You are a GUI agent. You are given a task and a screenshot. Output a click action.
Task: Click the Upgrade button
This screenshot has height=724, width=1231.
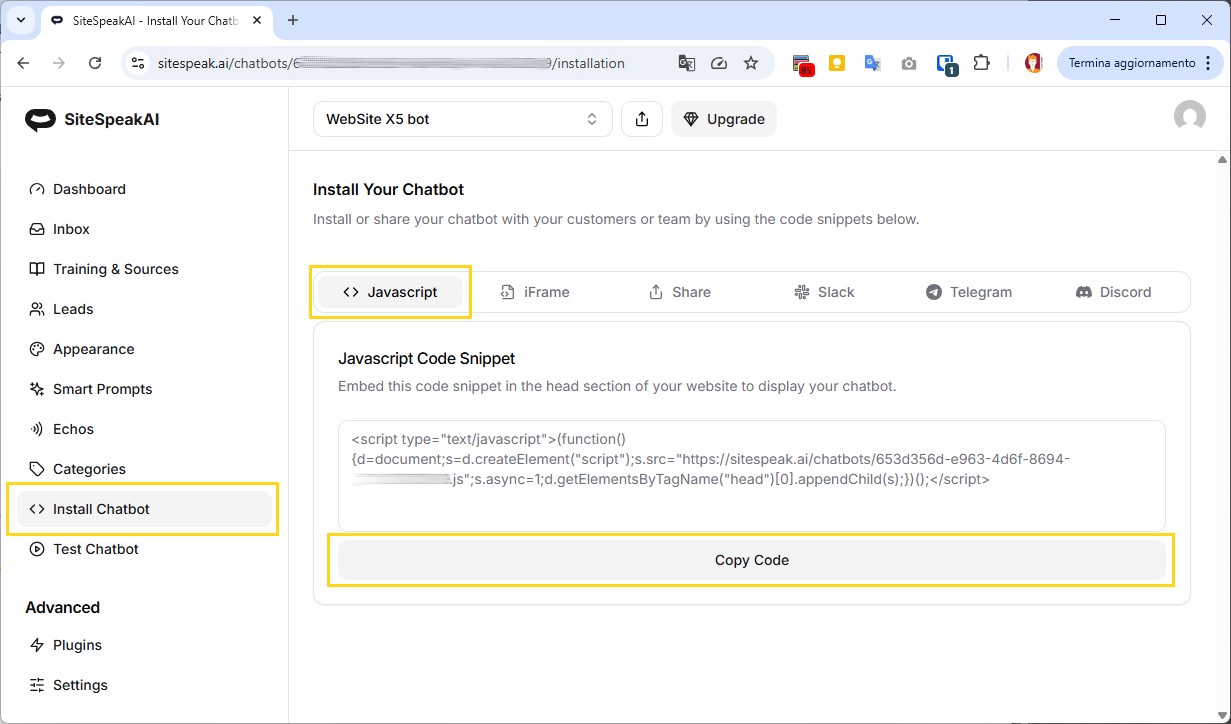tap(724, 119)
